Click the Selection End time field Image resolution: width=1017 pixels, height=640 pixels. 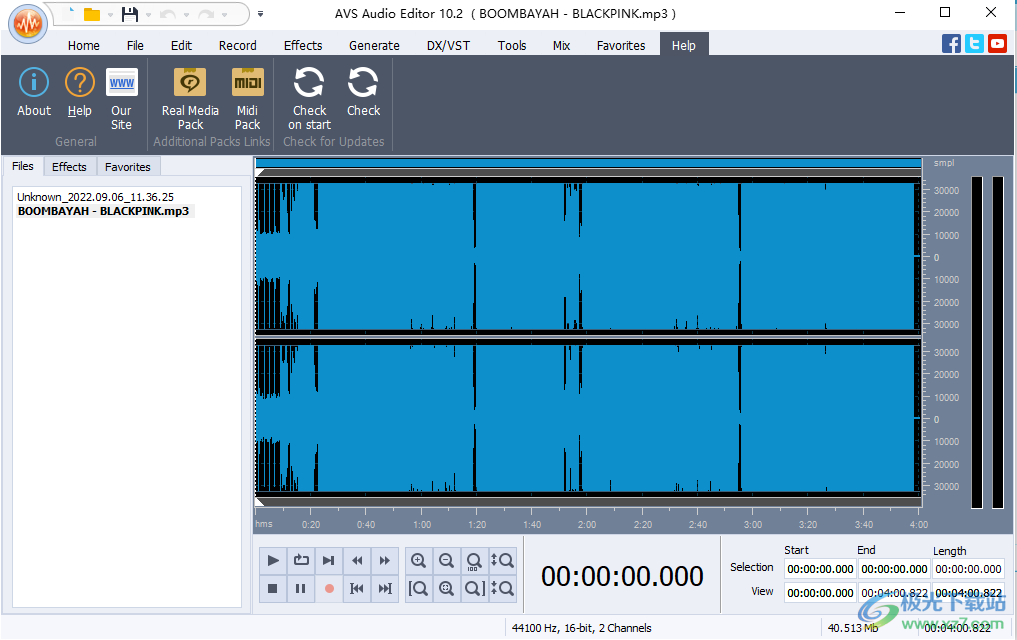894,569
